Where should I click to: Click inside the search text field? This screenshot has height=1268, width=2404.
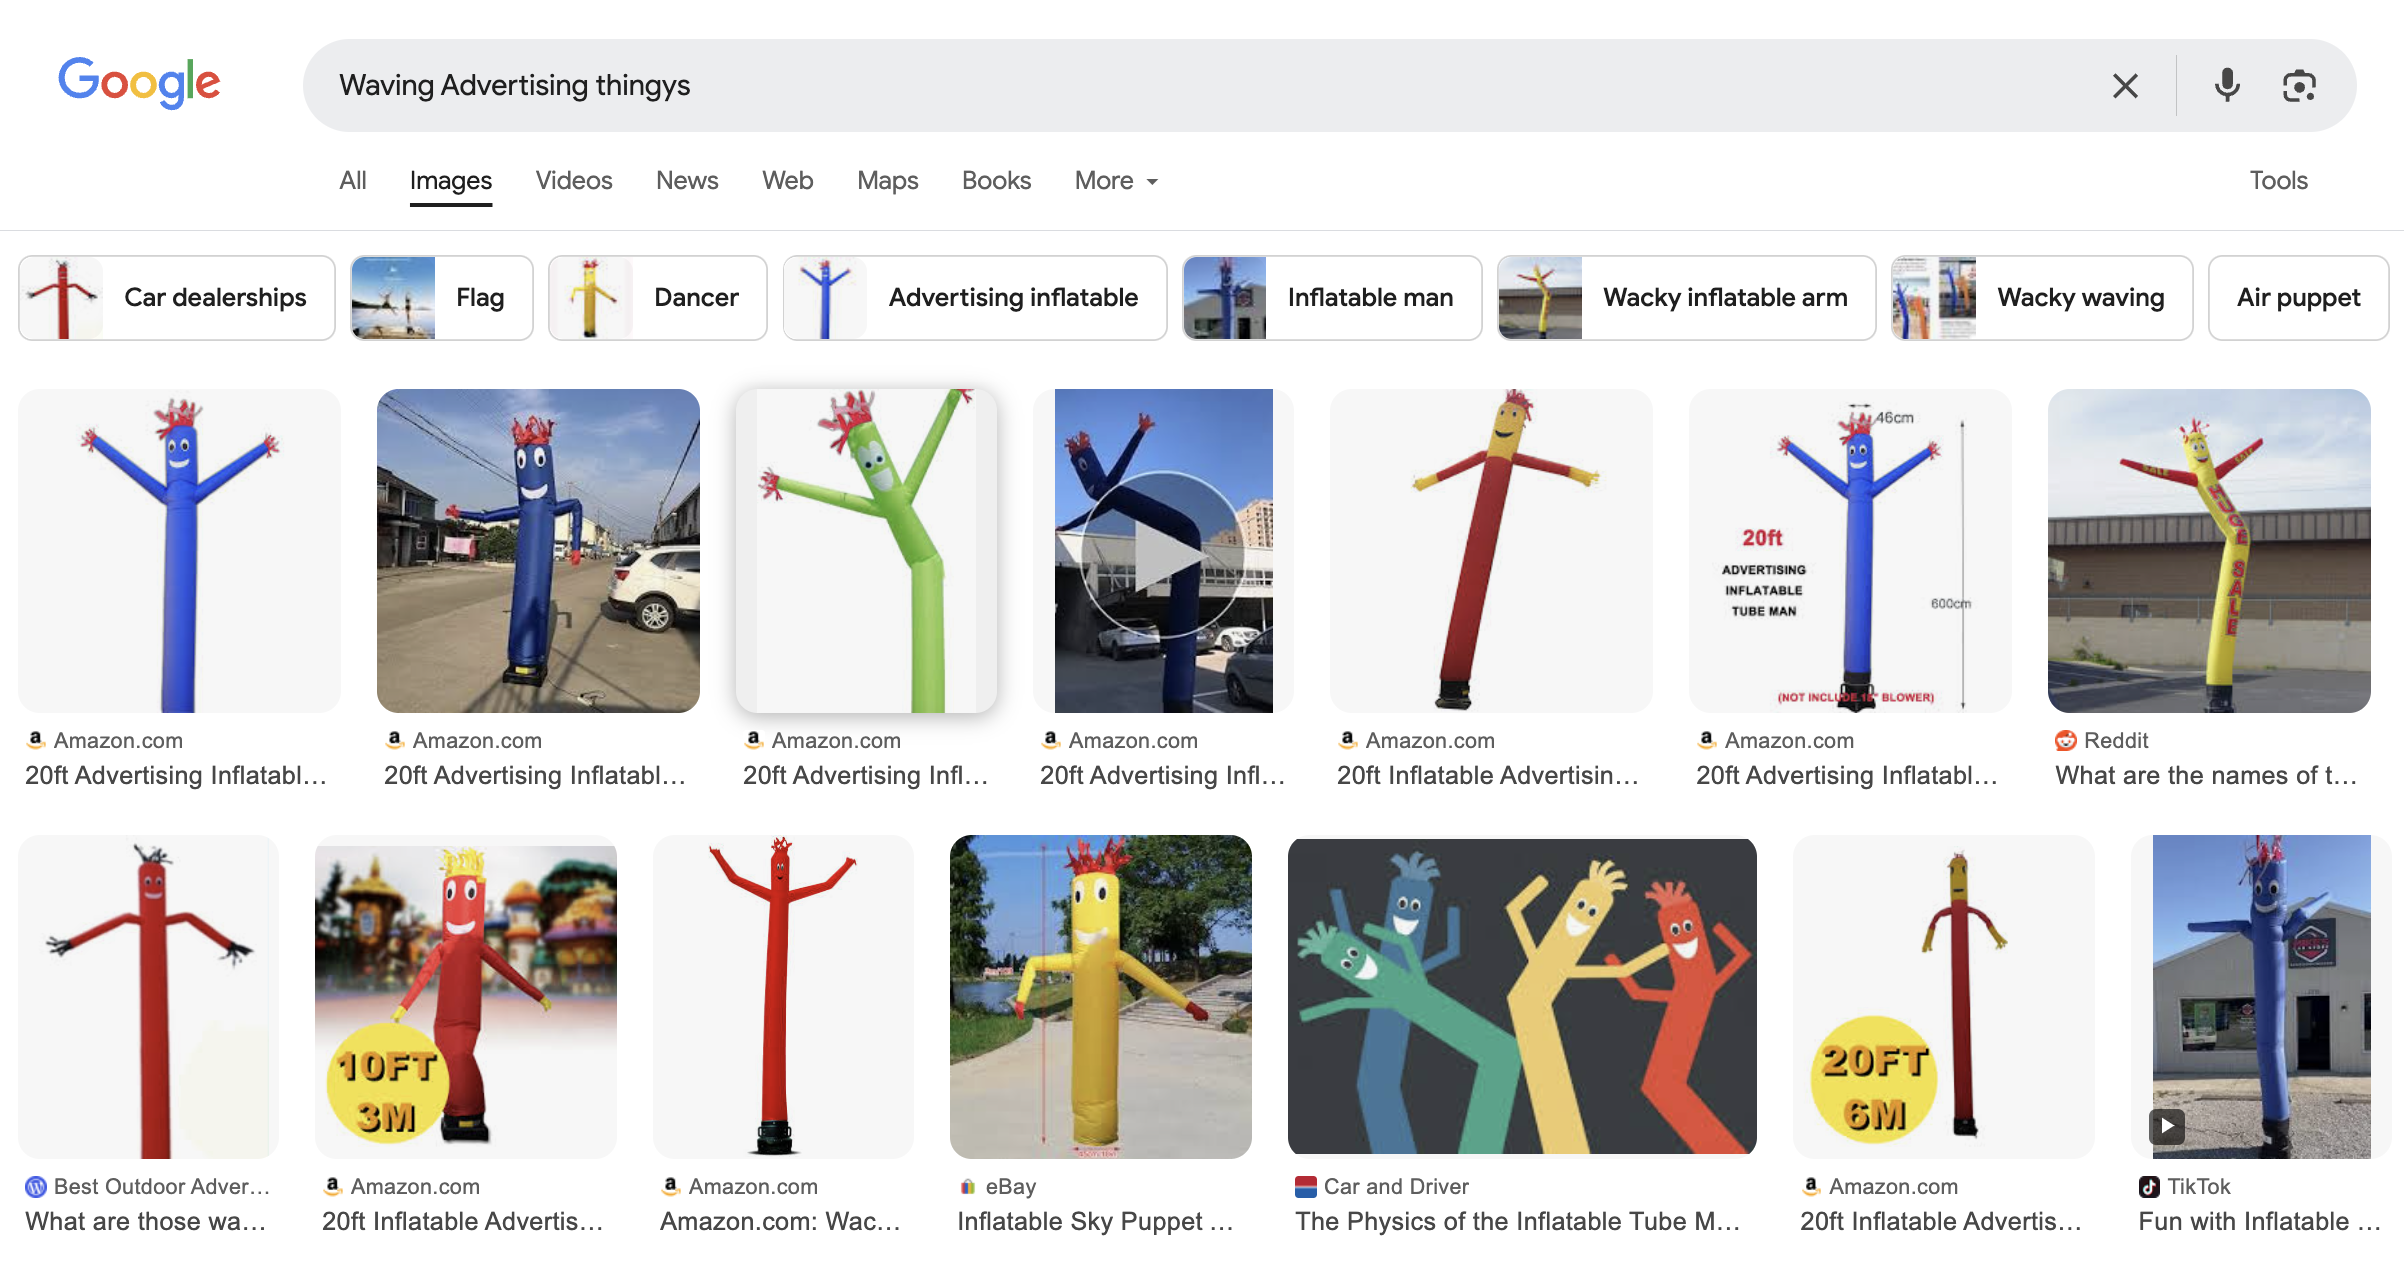click(1200, 86)
